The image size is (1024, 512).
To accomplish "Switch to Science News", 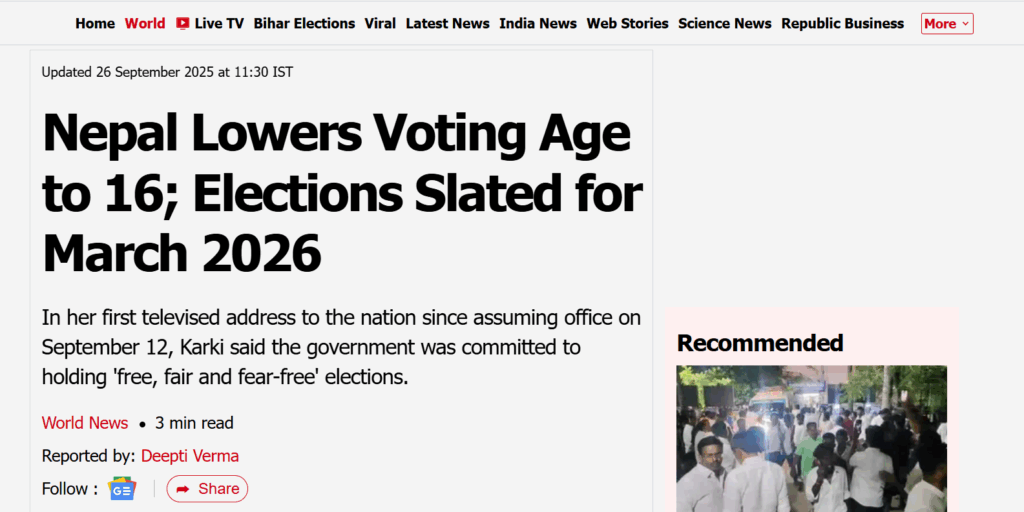I will [x=725, y=23].
